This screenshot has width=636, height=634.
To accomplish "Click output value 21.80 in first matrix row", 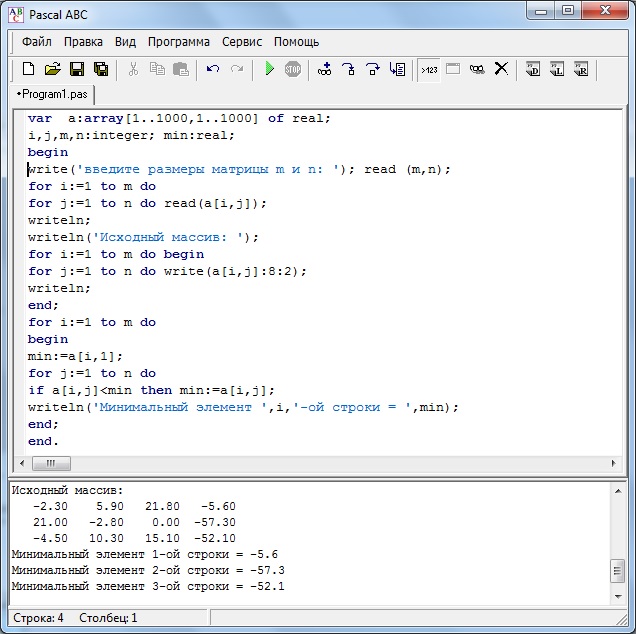I will (x=162, y=507).
